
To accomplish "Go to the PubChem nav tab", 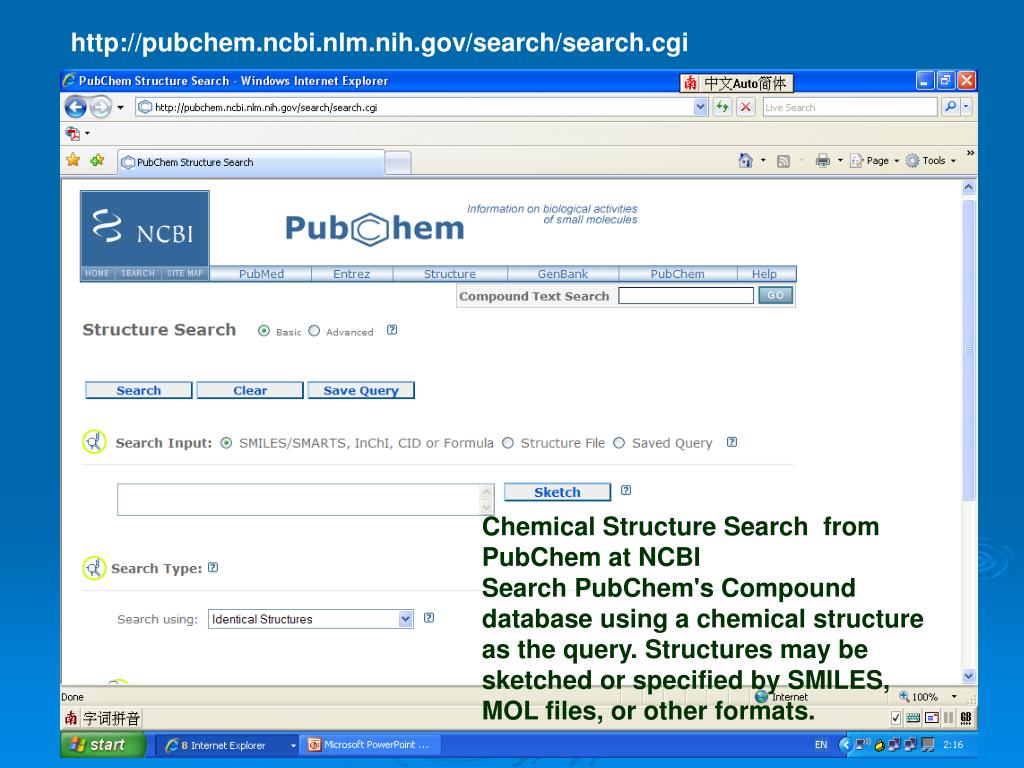I will click(x=677, y=274).
